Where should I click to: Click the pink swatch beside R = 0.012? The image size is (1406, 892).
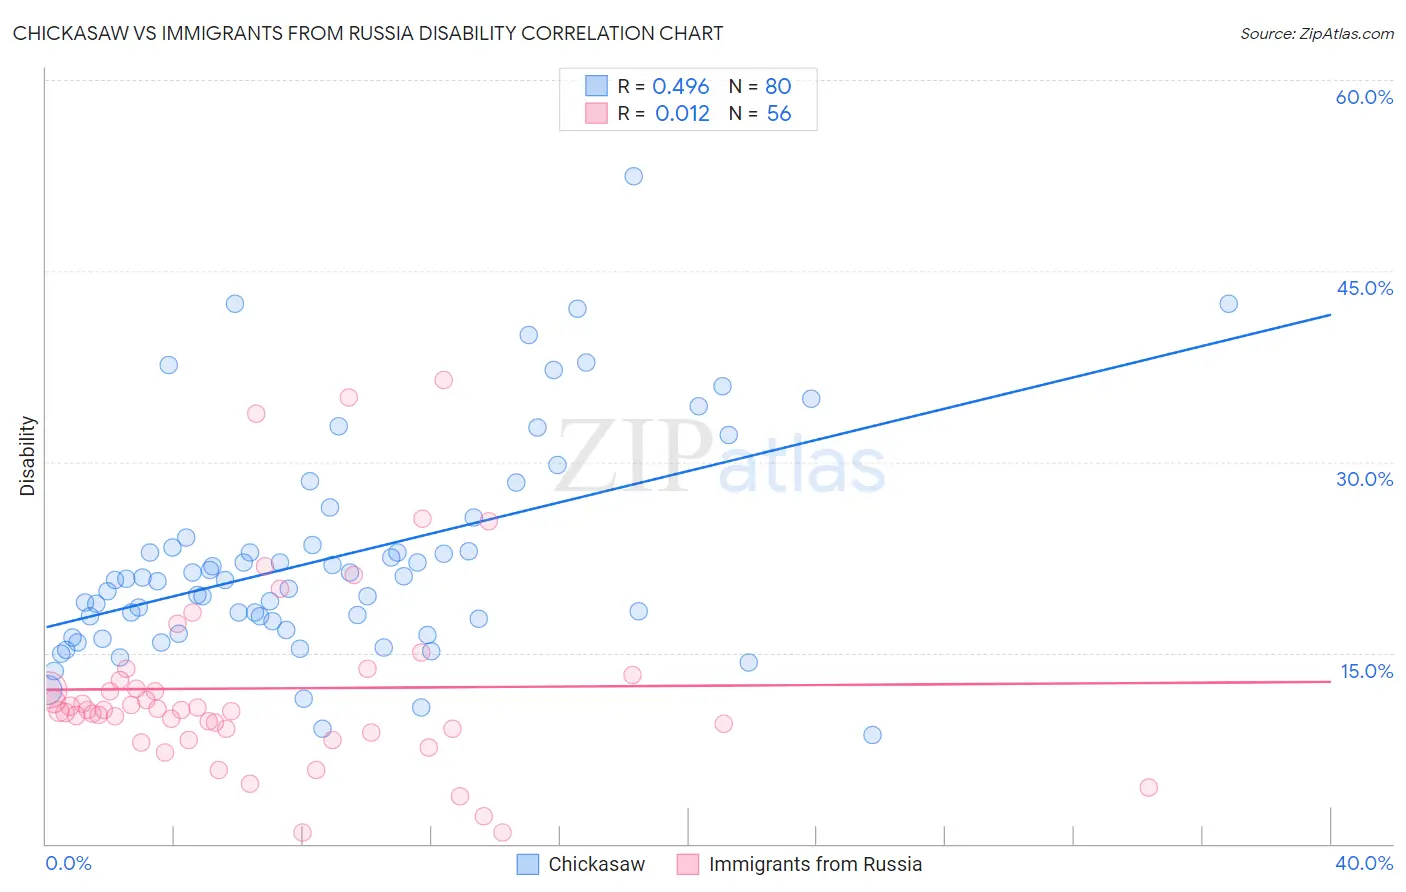pyautogui.click(x=596, y=113)
